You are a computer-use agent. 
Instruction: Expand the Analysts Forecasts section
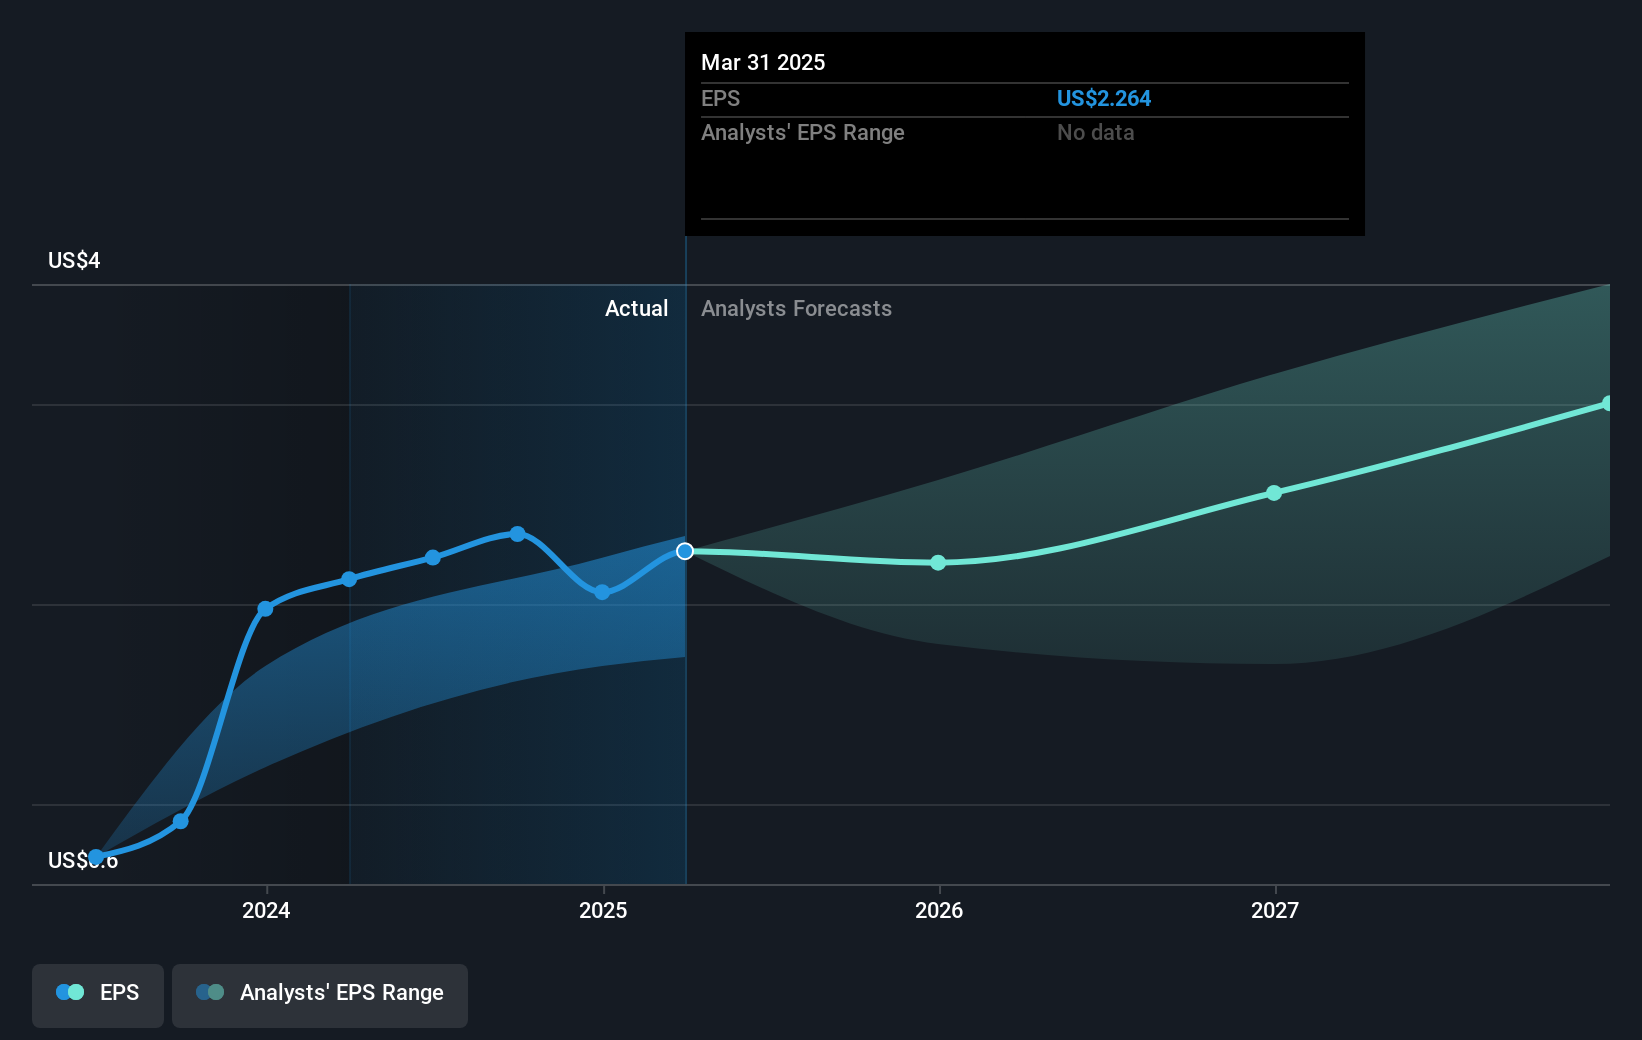pyautogui.click(x=795, y=308)
